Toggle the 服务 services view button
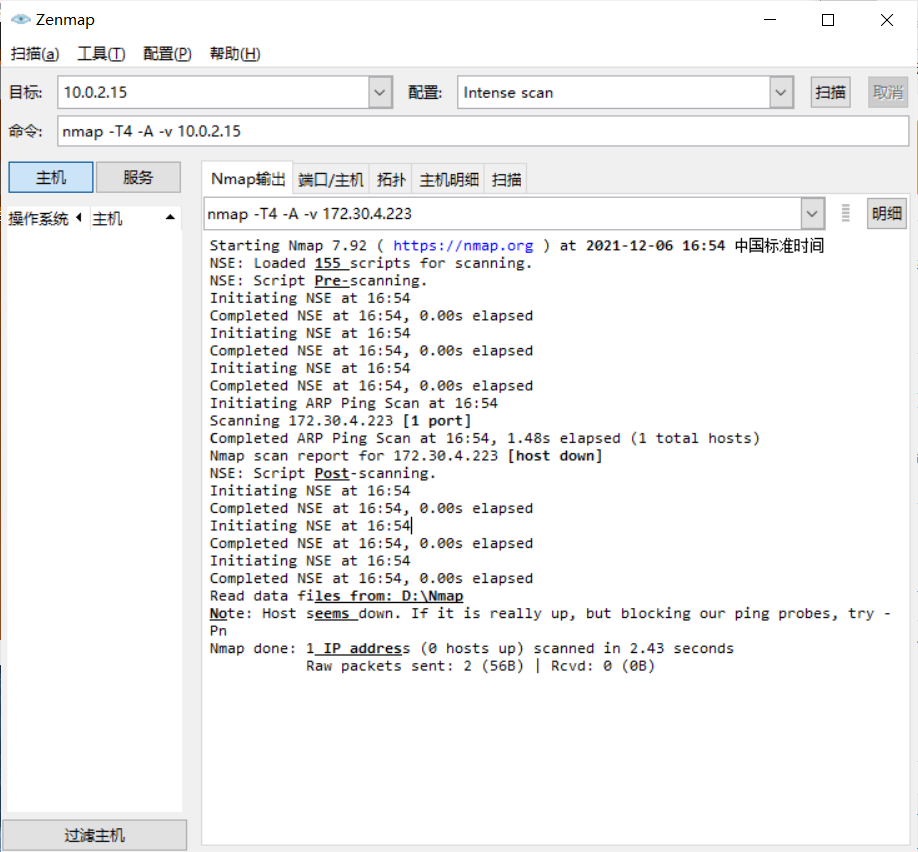Image resolution: width=918 pixels, height=852 pixels. click(x=138, y=177)
